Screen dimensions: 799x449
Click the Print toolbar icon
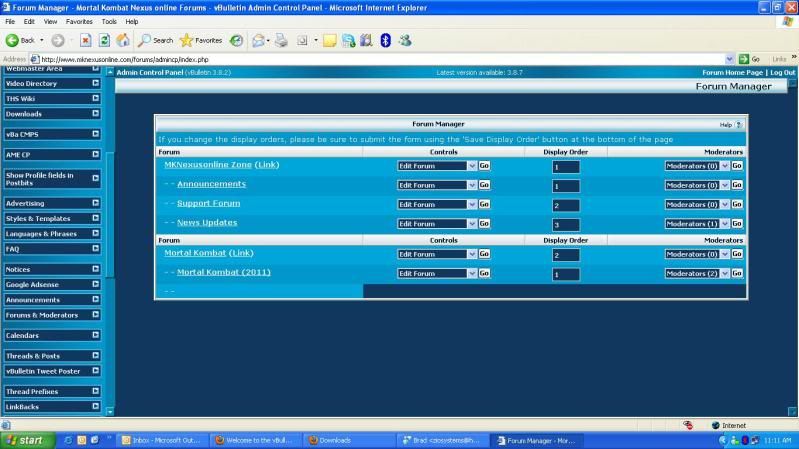pyautogui.click(x=281, y=40)
